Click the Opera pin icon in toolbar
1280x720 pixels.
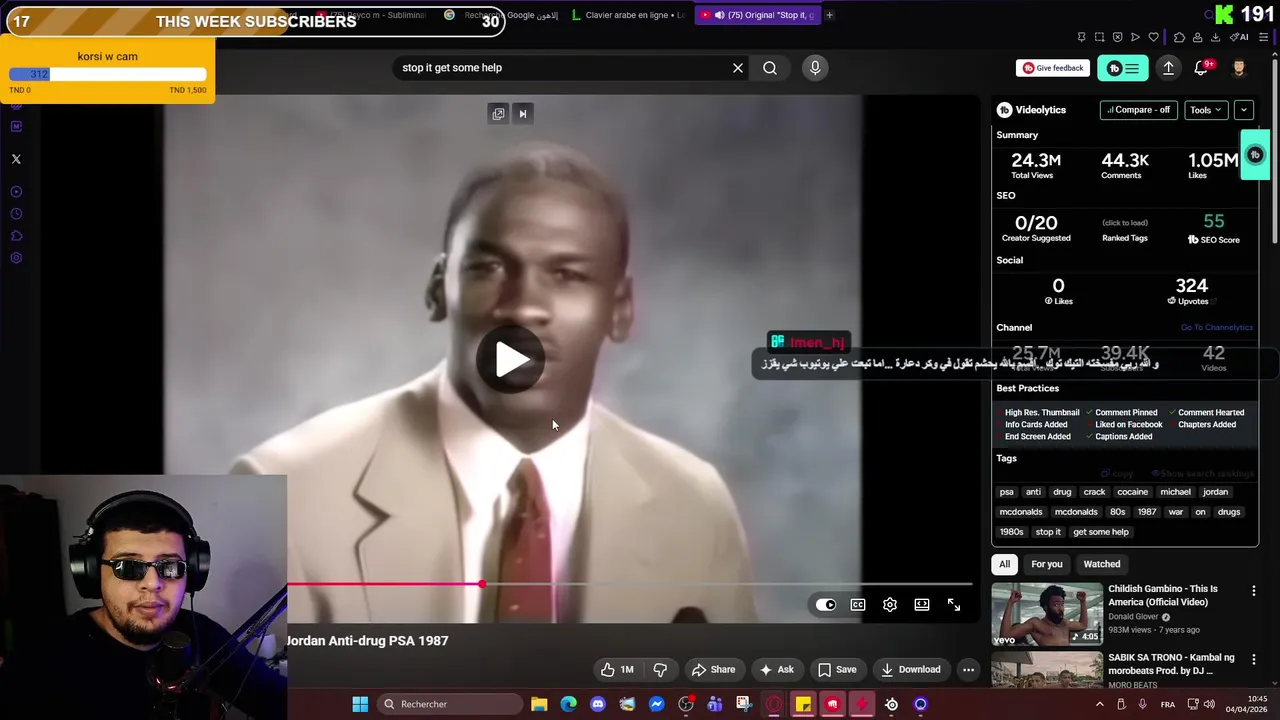click(1081, 37)
